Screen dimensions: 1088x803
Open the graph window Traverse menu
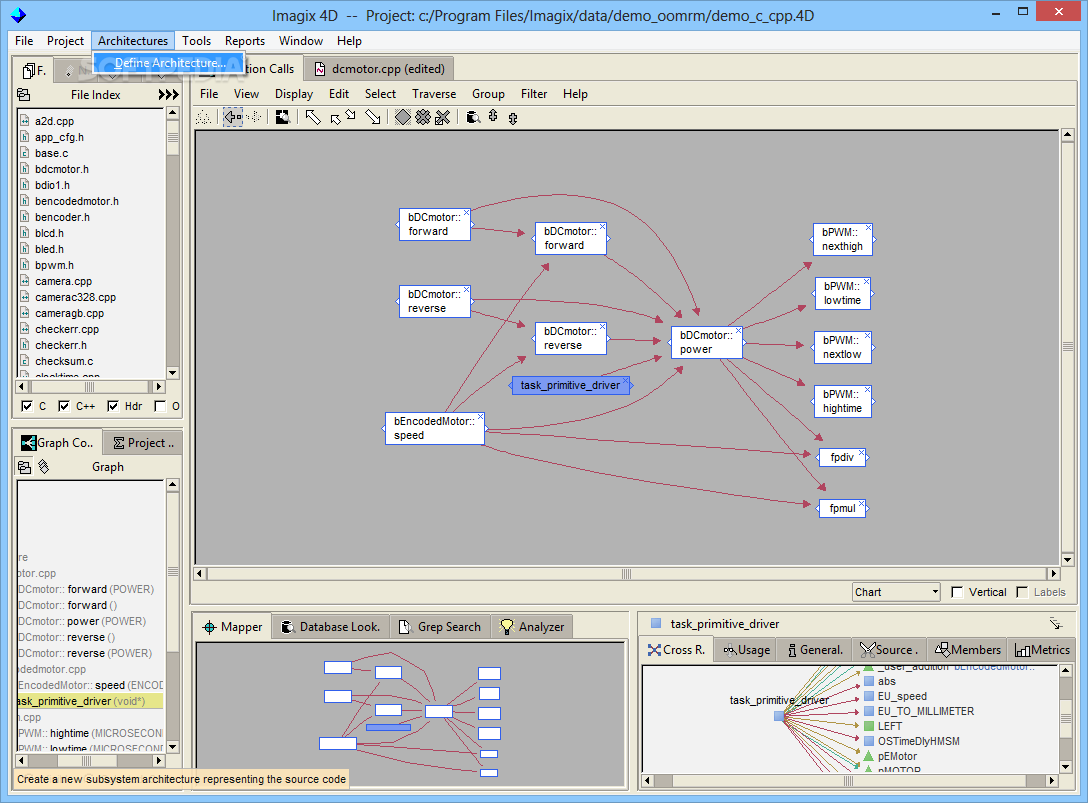tap(434, 94)
